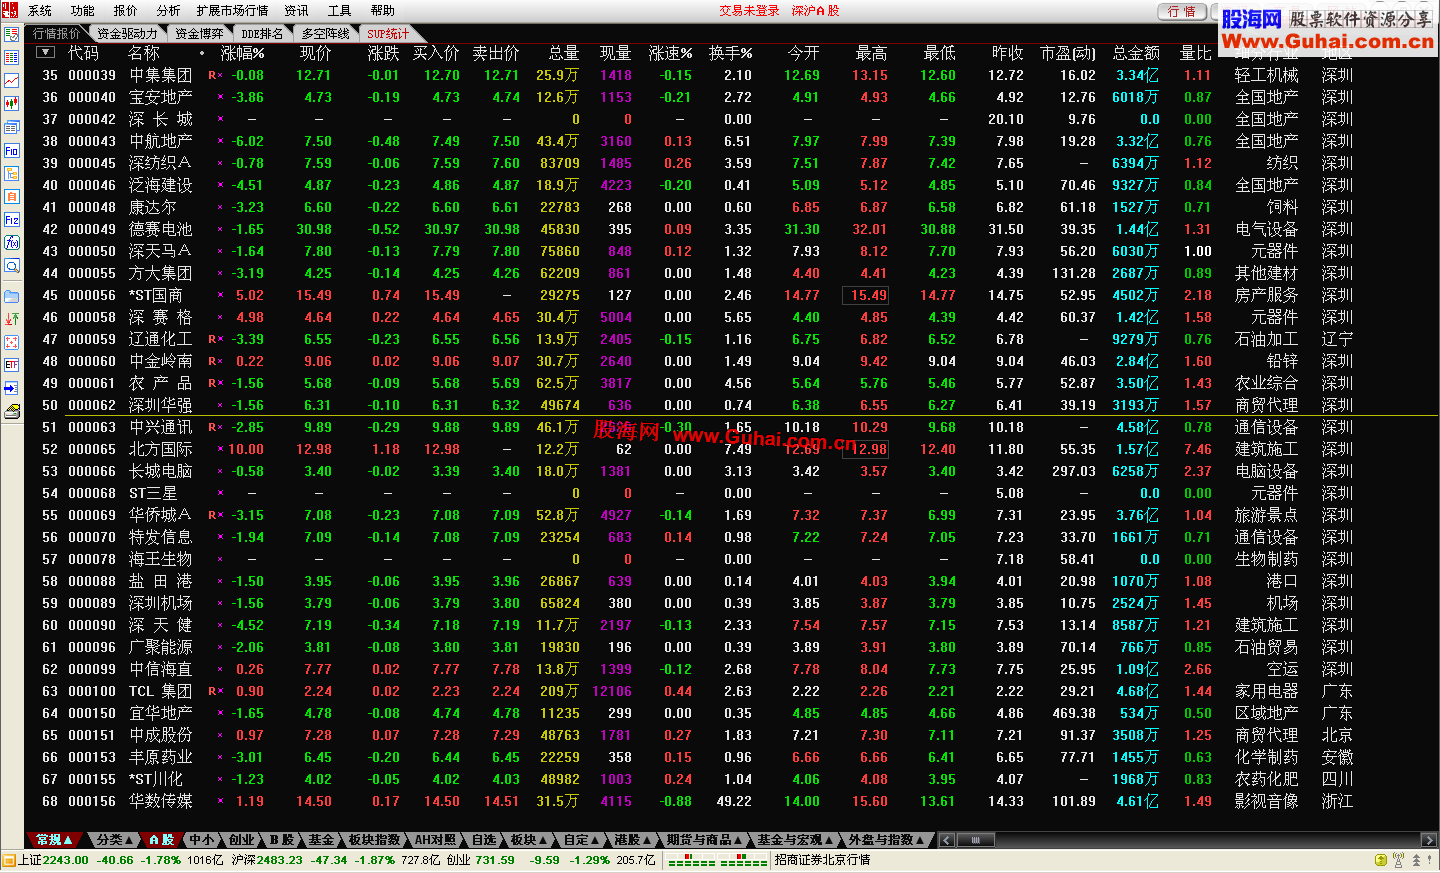Switch to the DDE排名 tab
The image size is (1440, 873).
pyautogui.click(x=262, y=34)
